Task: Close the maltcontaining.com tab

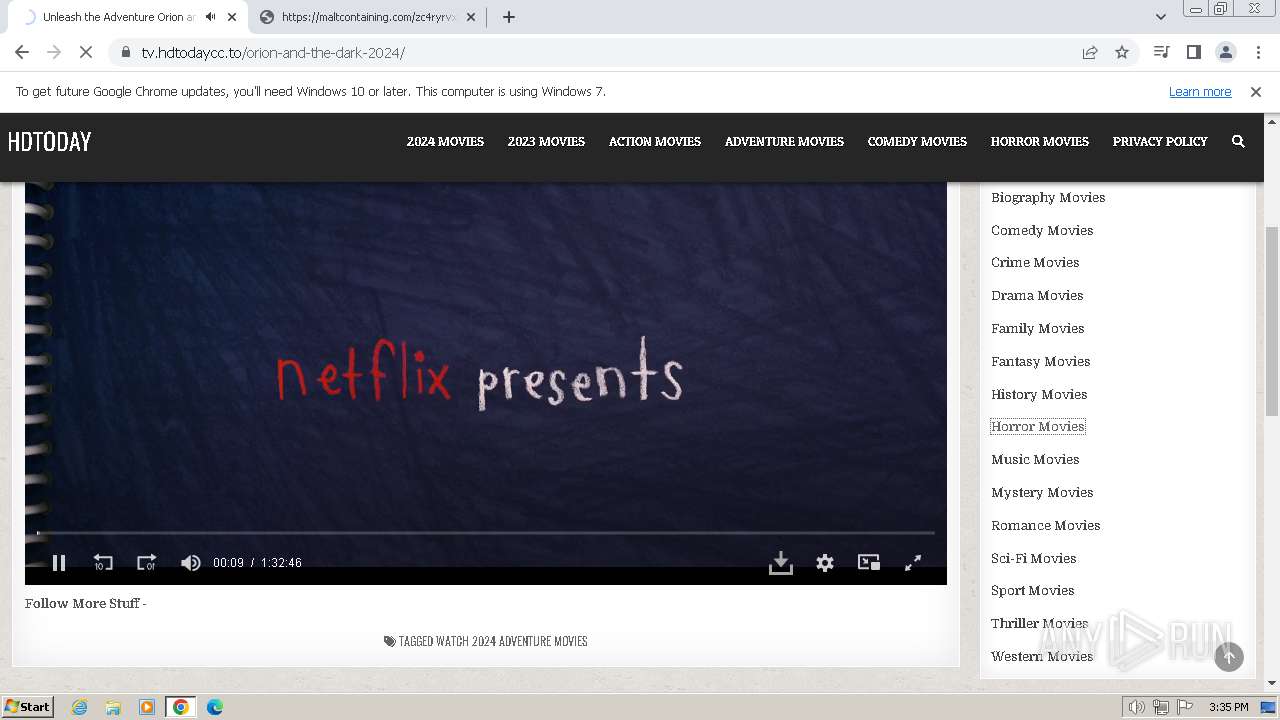Action: pyautogui.click(x=471, y=17)
